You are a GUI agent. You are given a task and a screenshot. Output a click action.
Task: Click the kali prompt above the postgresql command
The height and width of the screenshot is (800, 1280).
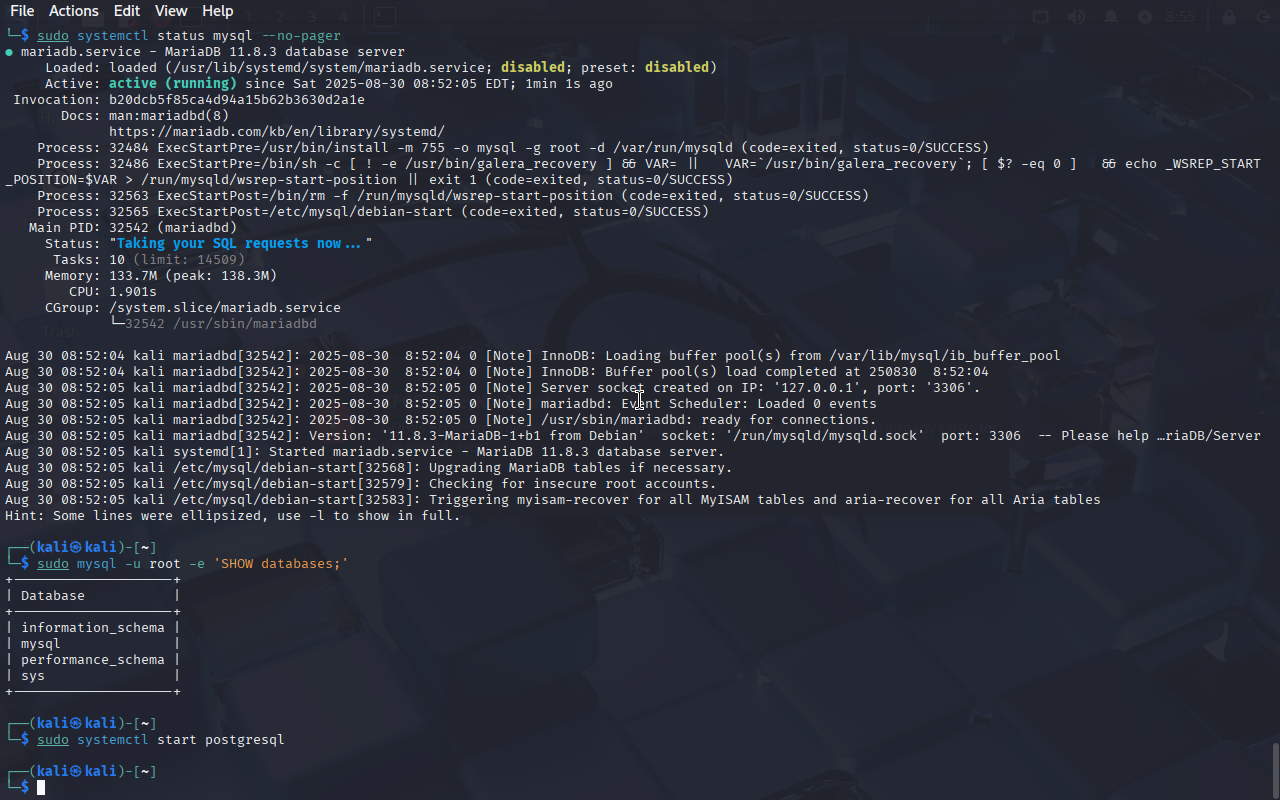coord(81,723)
